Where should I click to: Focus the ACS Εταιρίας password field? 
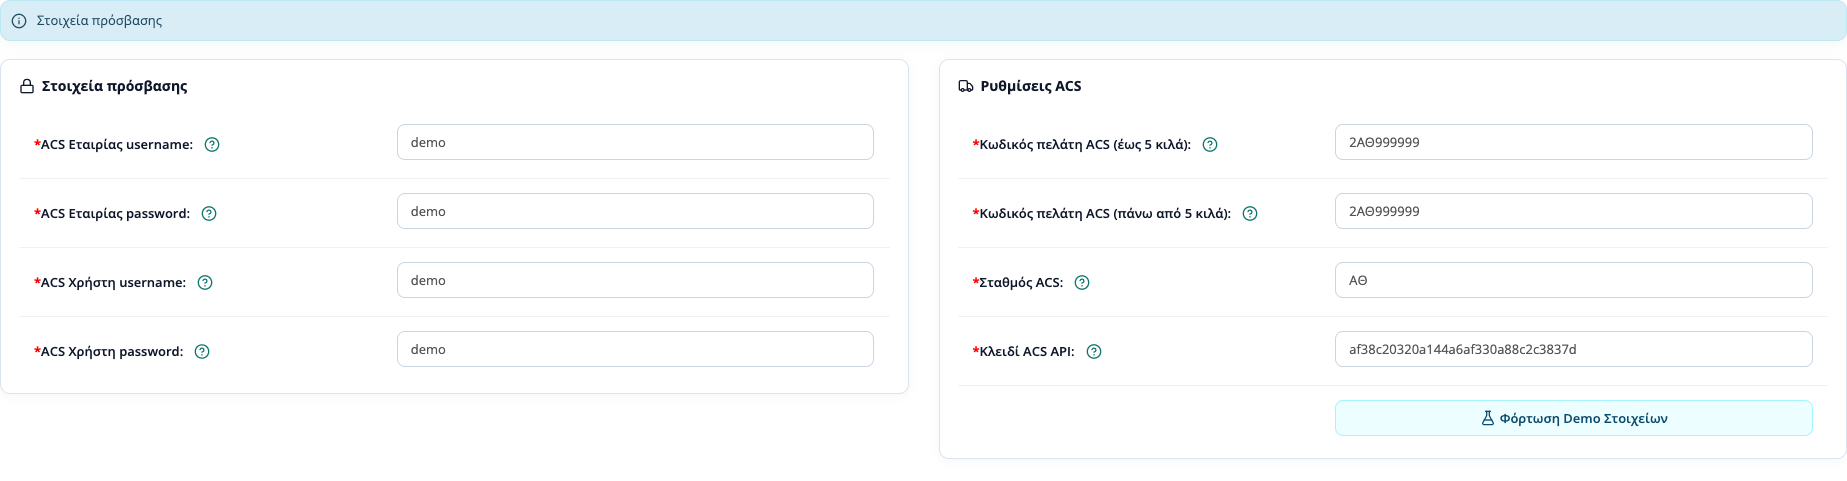[635, 211]
